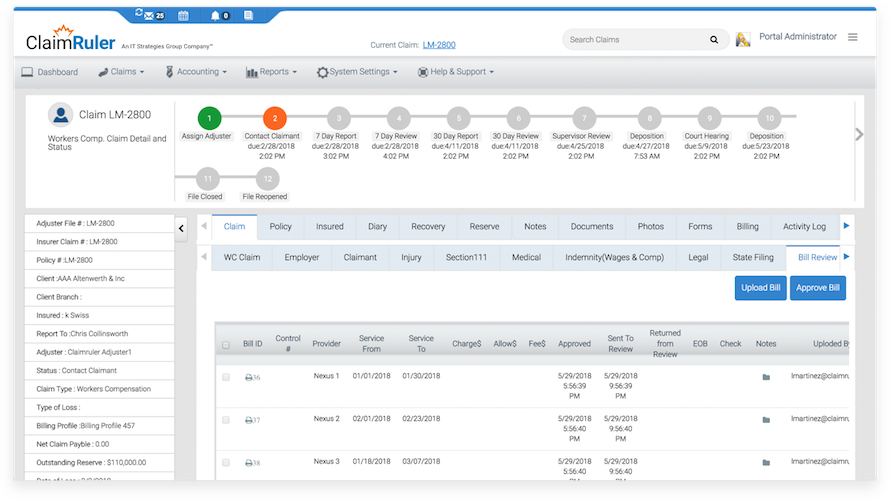Click into the Search Claims field
The width and height of the screenshot is (890, 500).
(x=635, y=40)
